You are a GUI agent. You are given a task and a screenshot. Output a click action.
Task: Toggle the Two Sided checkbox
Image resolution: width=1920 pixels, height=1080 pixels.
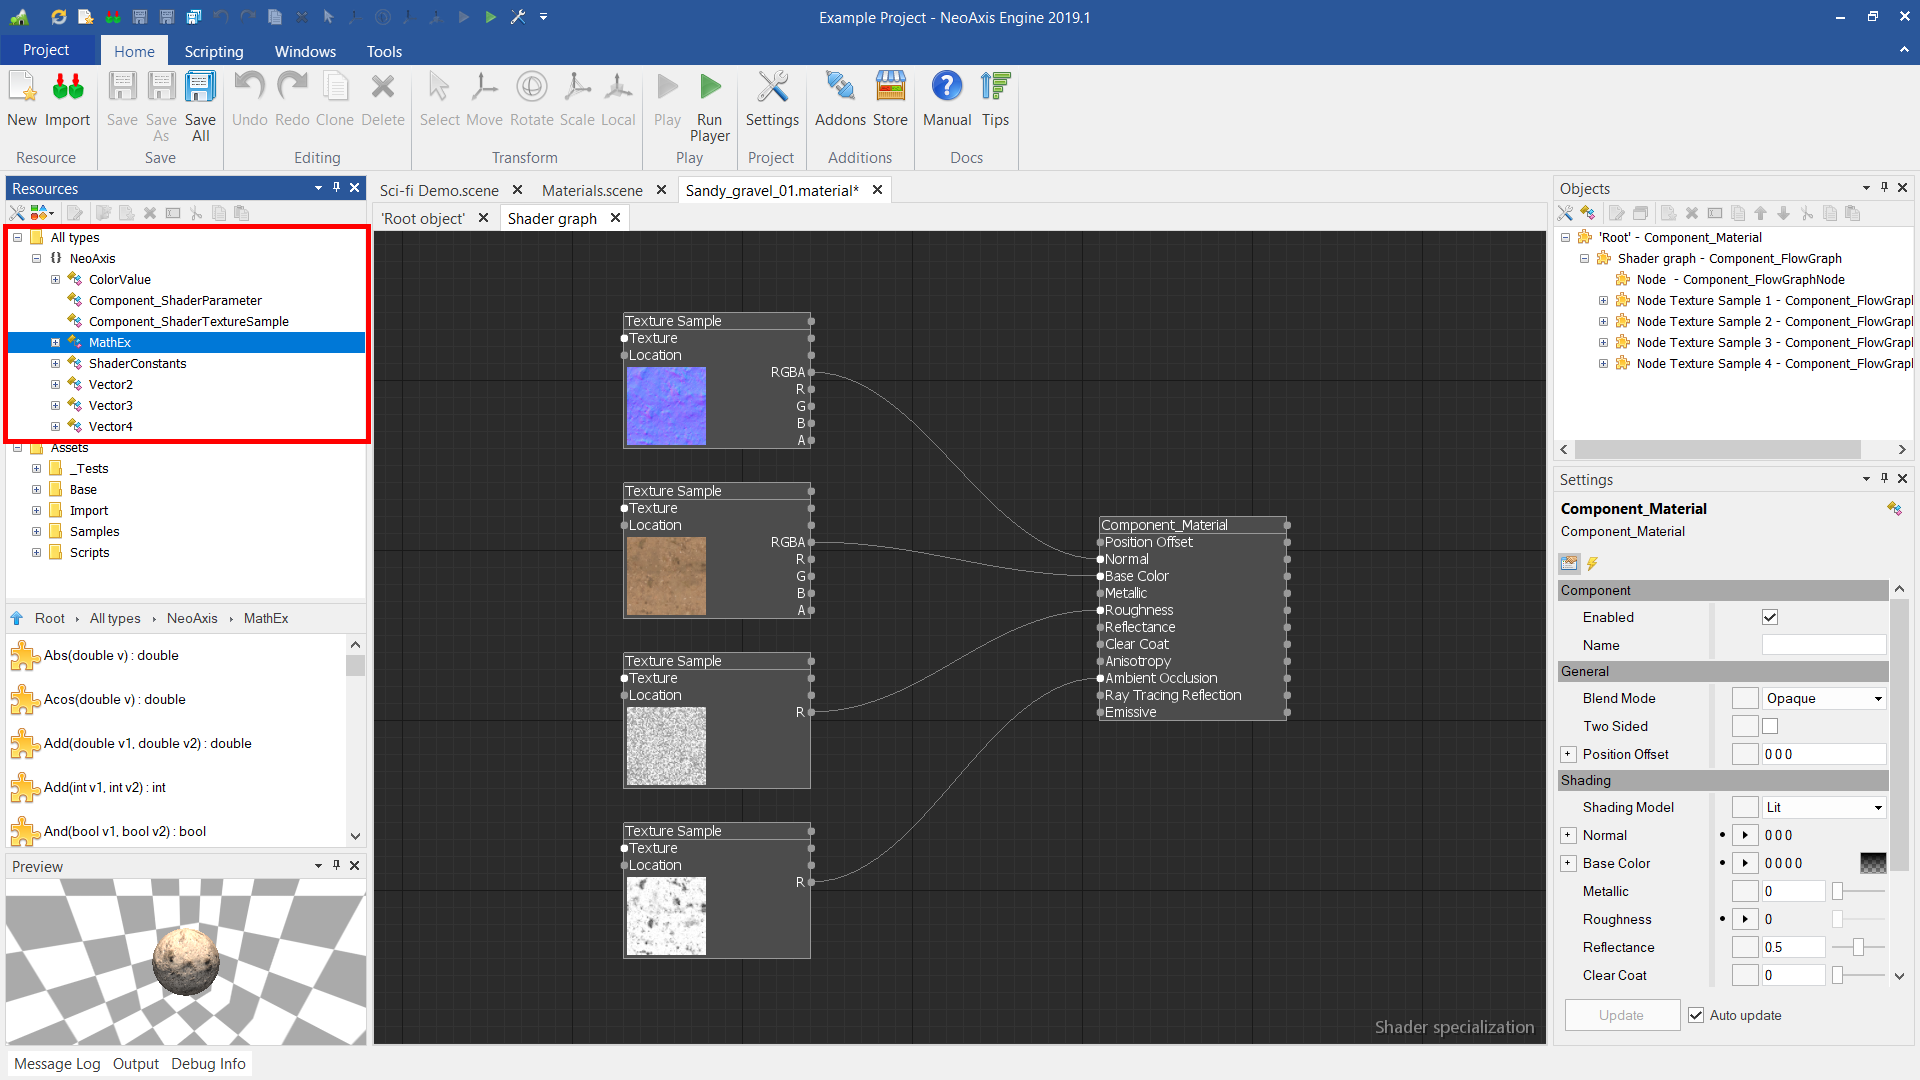pos(1770,727)
